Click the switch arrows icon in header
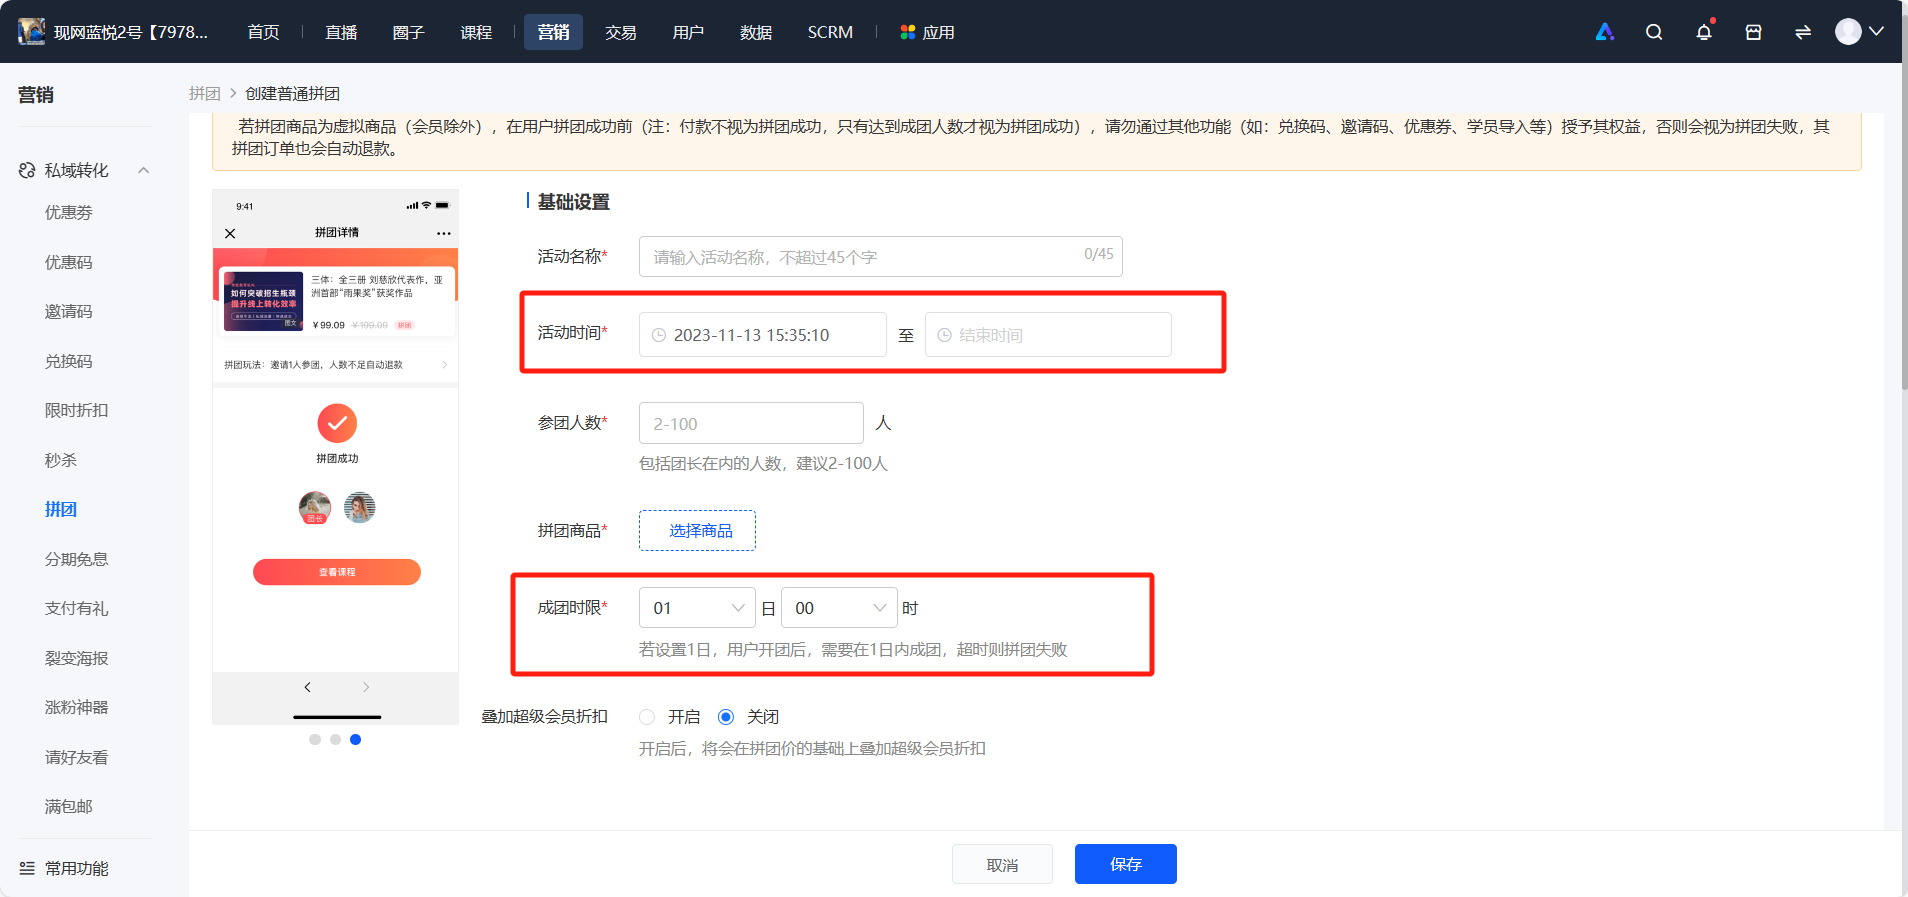This screenshot has height=897, width=1908. [x=1802, y=32]
